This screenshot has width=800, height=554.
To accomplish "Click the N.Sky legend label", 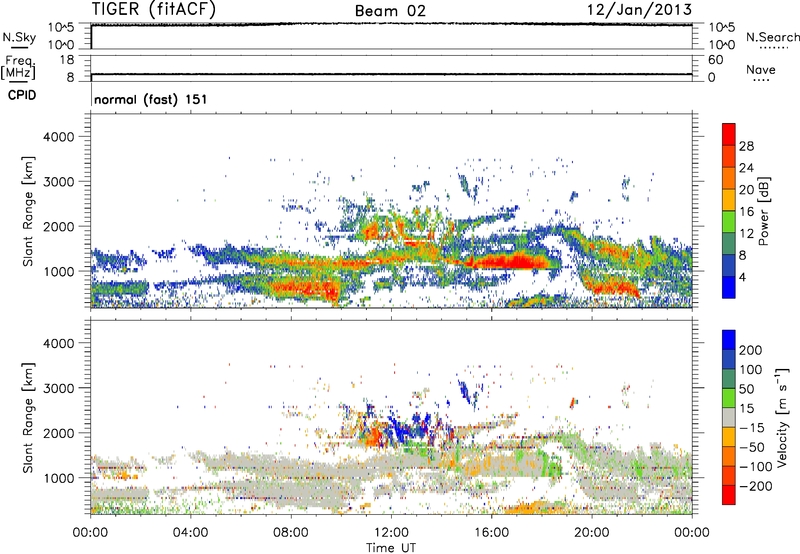I will (19, 37).
